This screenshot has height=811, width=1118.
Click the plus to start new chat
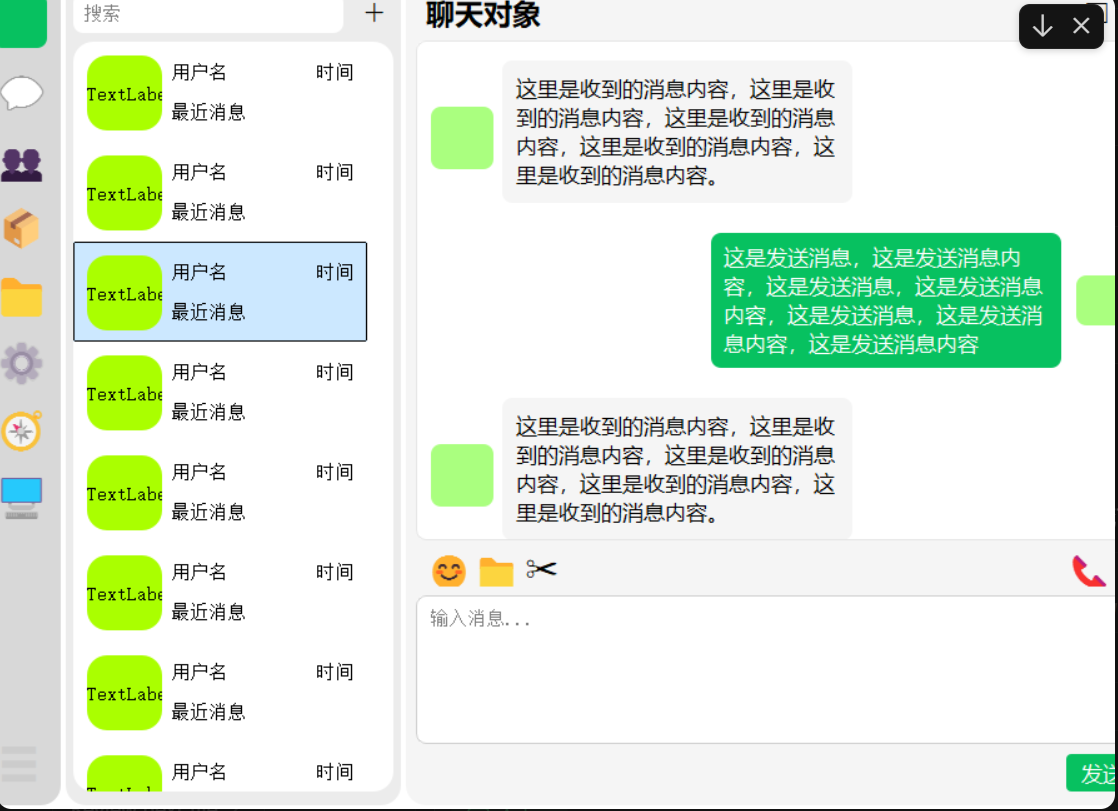373,14
